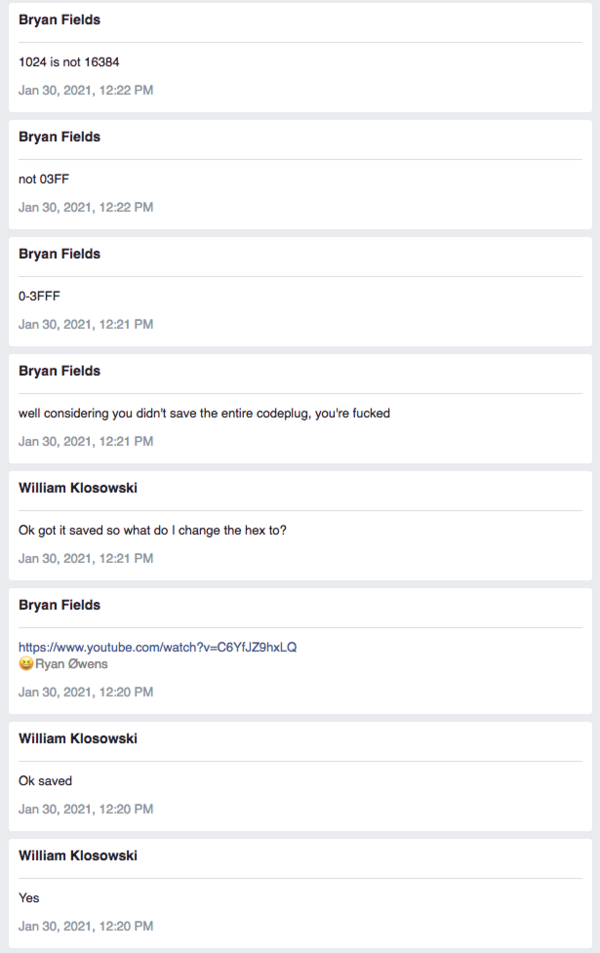This screenshot has height=953, width=600.
Task: Click the message about not saving entire codeplug
Action: (x=204, y=413)
